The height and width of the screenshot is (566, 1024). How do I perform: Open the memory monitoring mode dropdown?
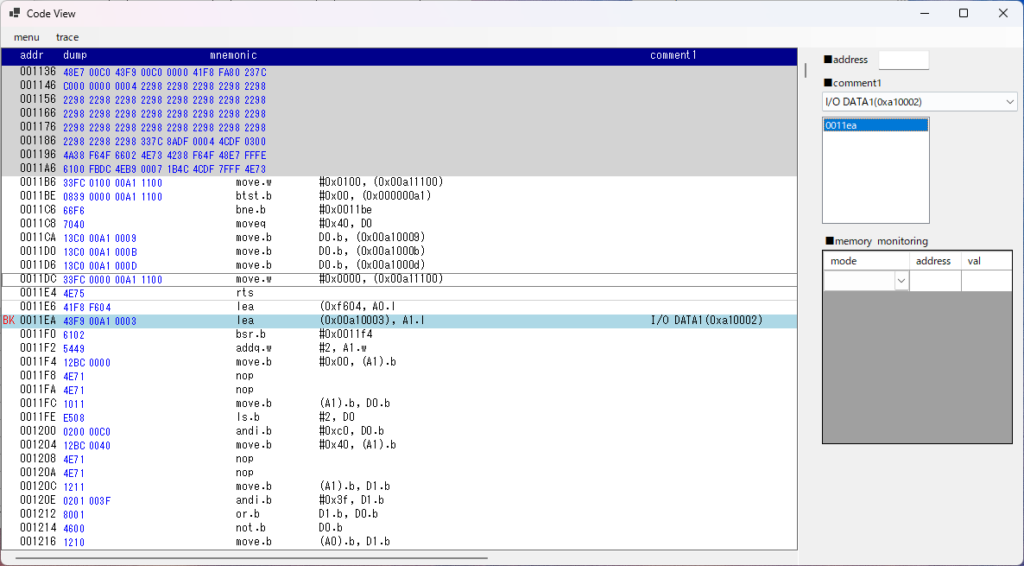pyautogui.click(x=901, y=282)
